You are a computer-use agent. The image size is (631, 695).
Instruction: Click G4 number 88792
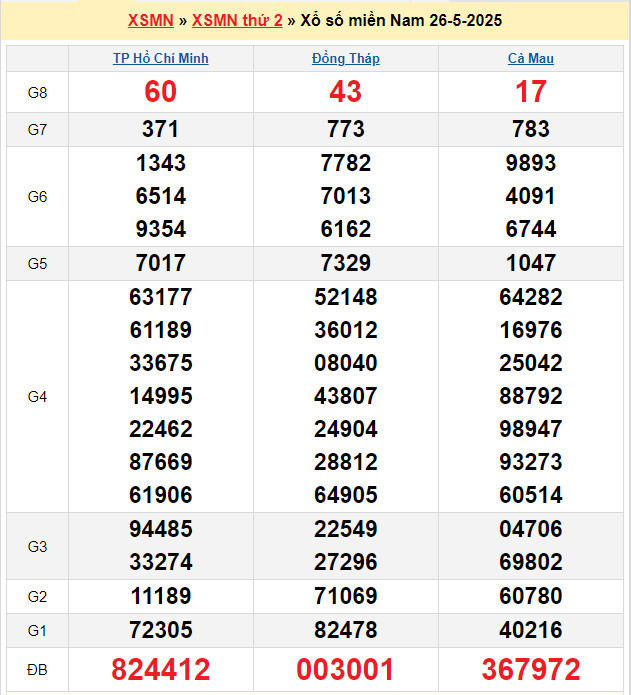tap(531, 396)
